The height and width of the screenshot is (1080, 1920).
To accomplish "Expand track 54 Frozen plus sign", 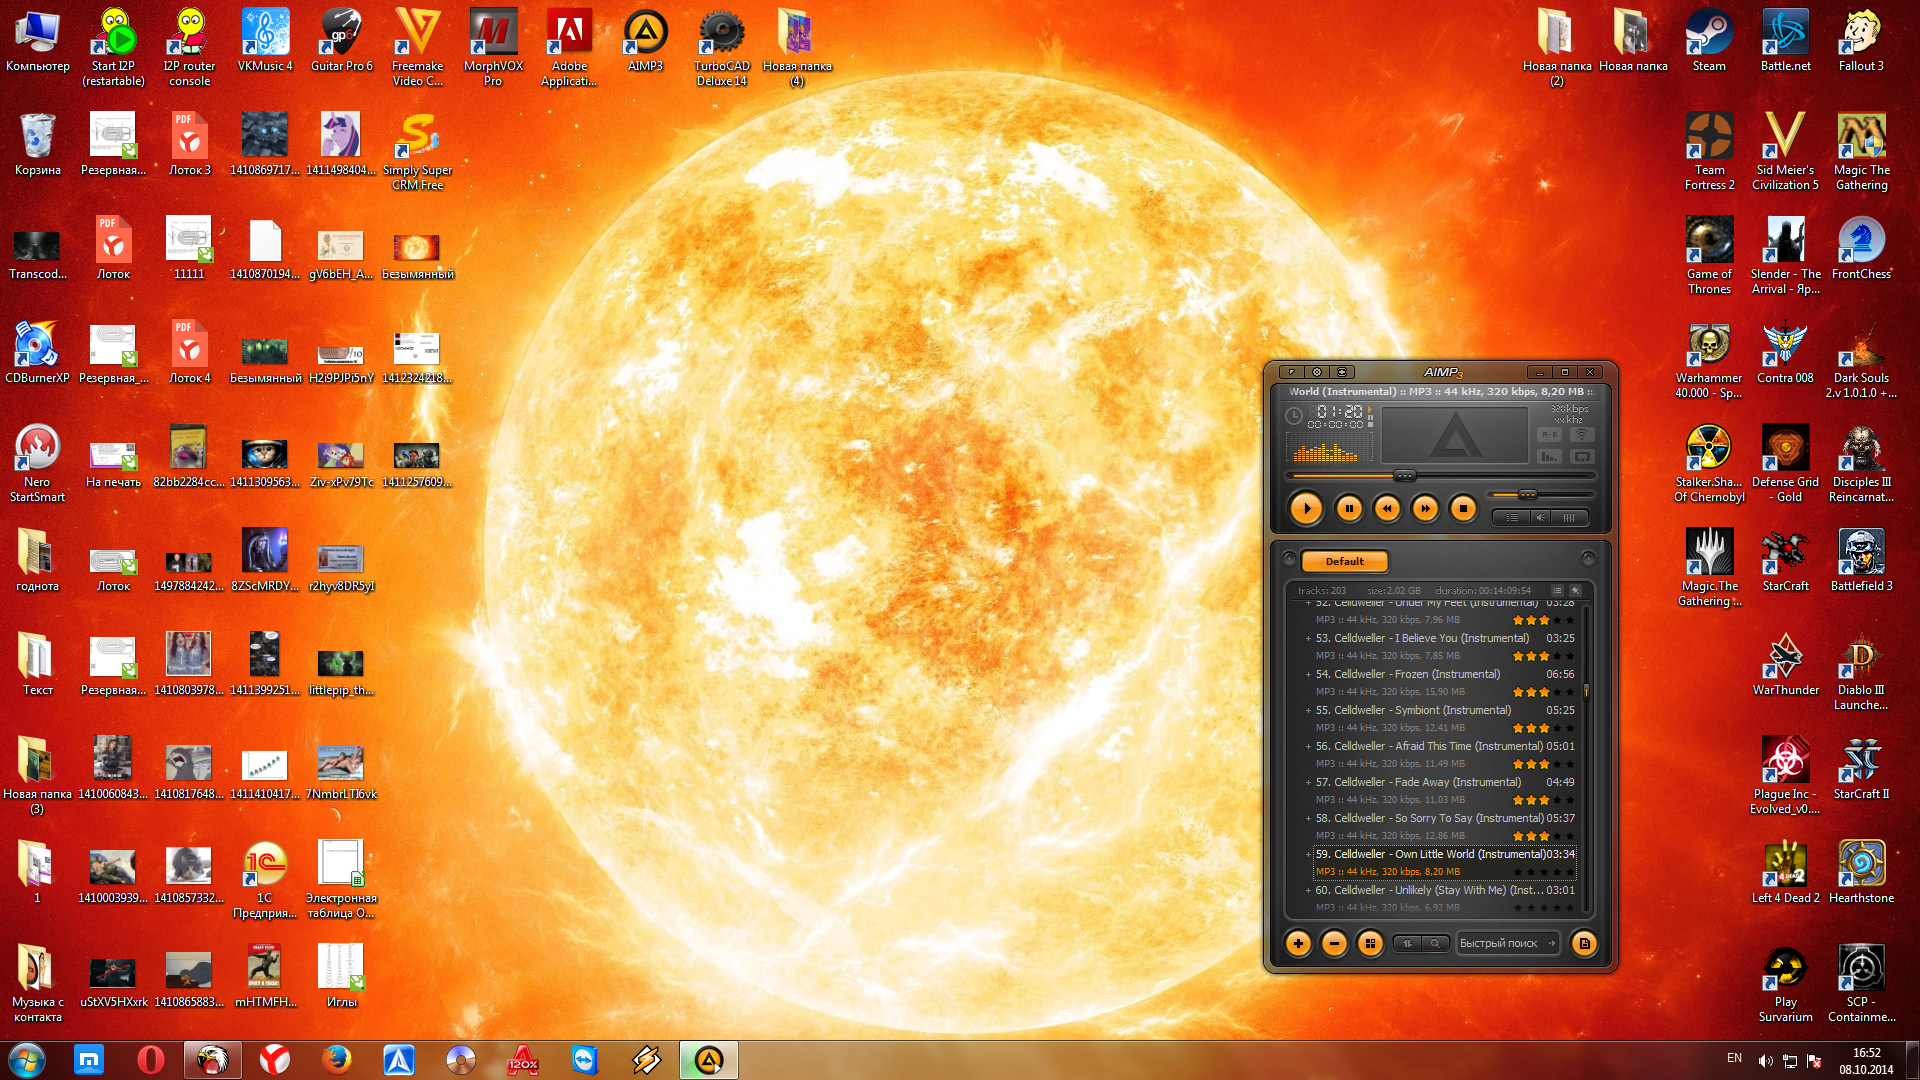I will click(1308, 675).
